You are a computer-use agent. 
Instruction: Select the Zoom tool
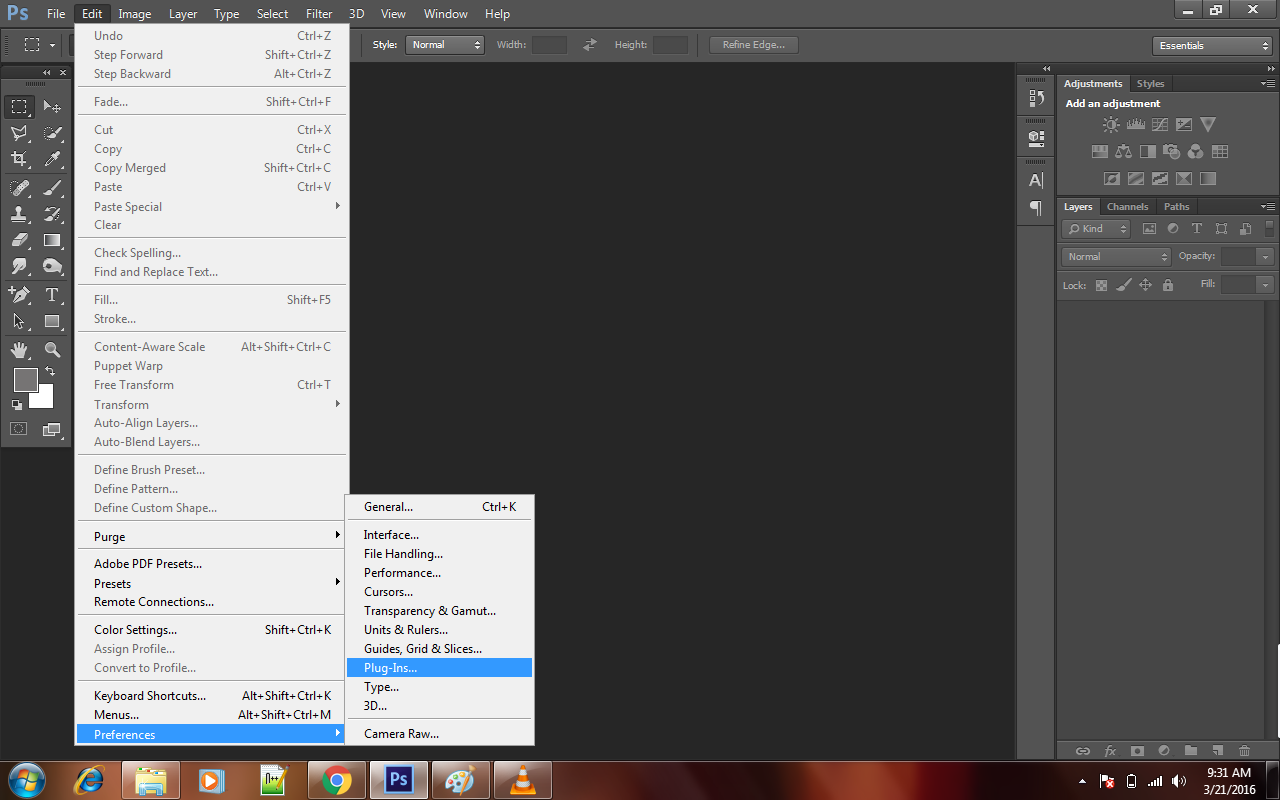[52, 350]
